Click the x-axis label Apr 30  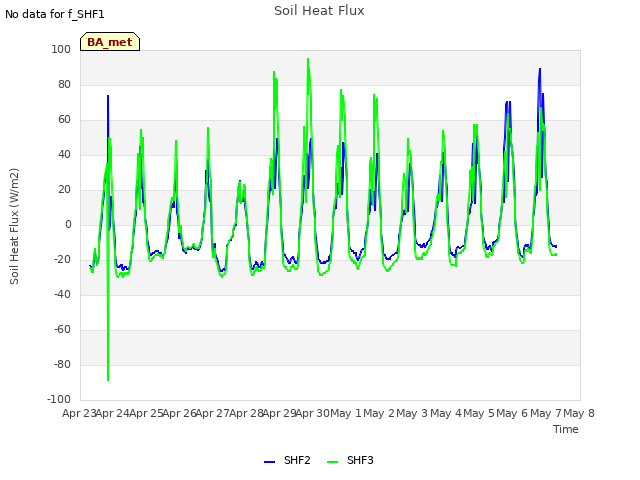[313, 413]
